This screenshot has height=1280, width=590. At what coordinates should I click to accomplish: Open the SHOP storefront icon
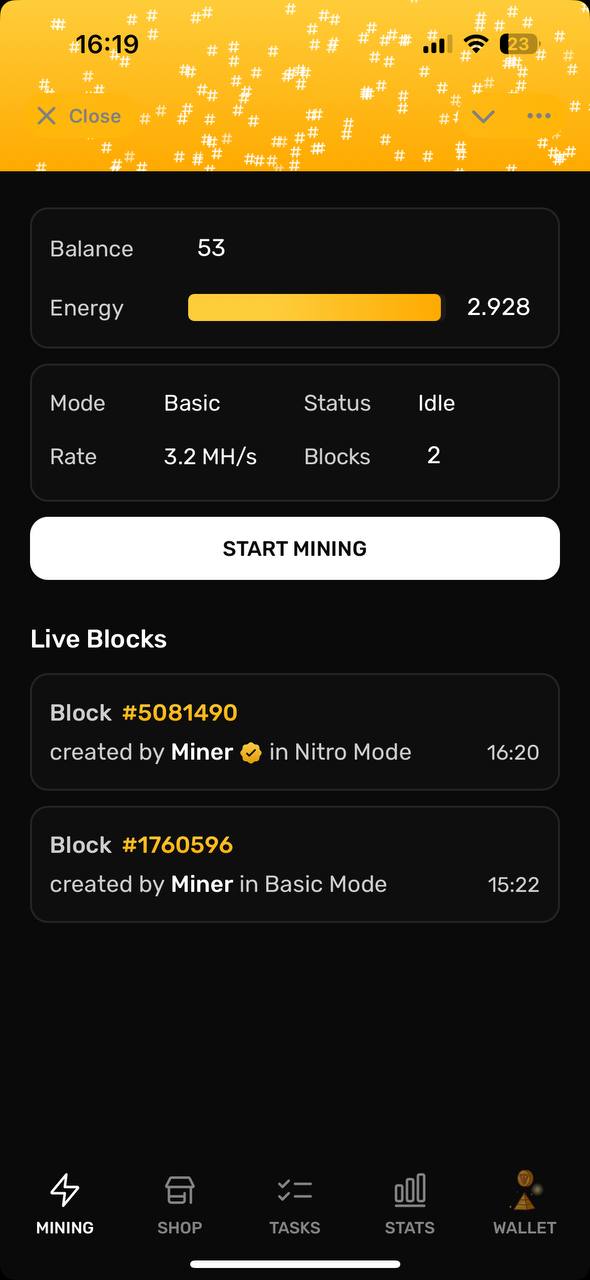point(179,1189)
